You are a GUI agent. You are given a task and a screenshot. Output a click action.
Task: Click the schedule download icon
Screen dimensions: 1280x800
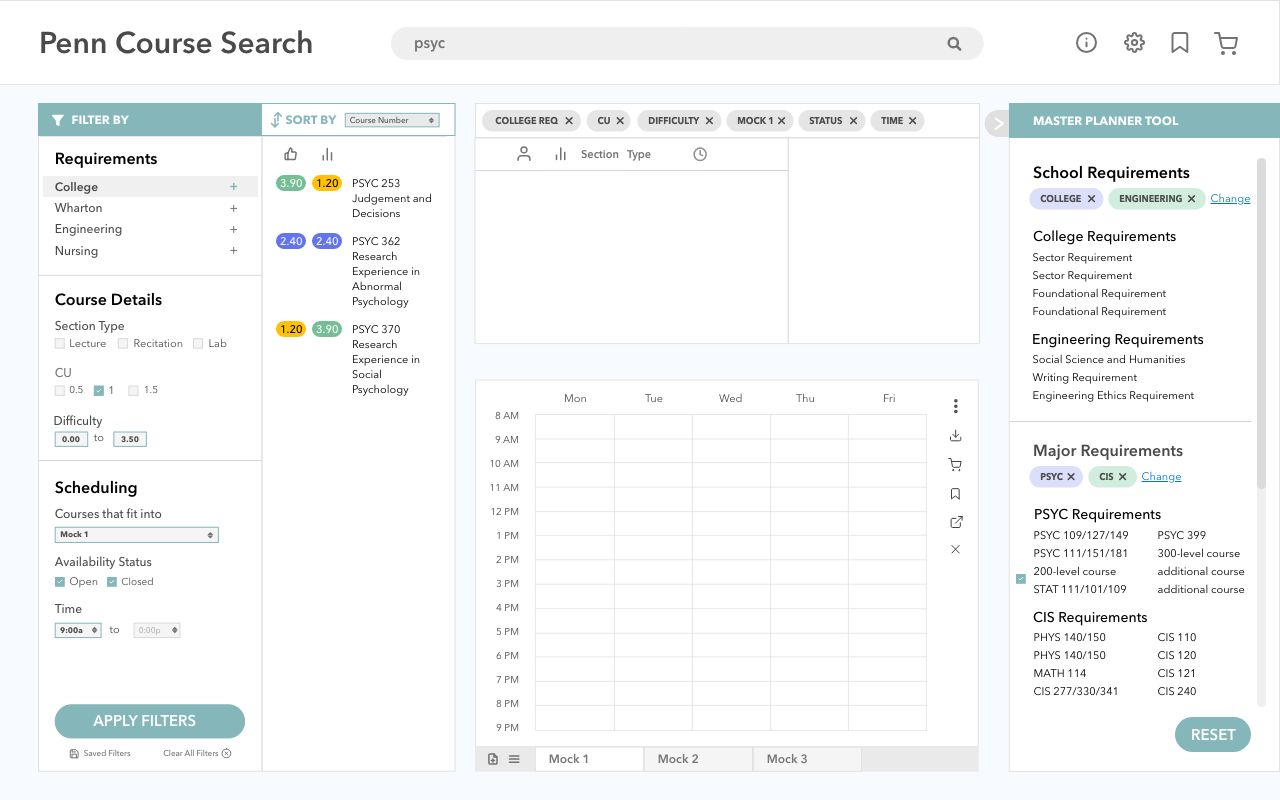tap(956, 436)
